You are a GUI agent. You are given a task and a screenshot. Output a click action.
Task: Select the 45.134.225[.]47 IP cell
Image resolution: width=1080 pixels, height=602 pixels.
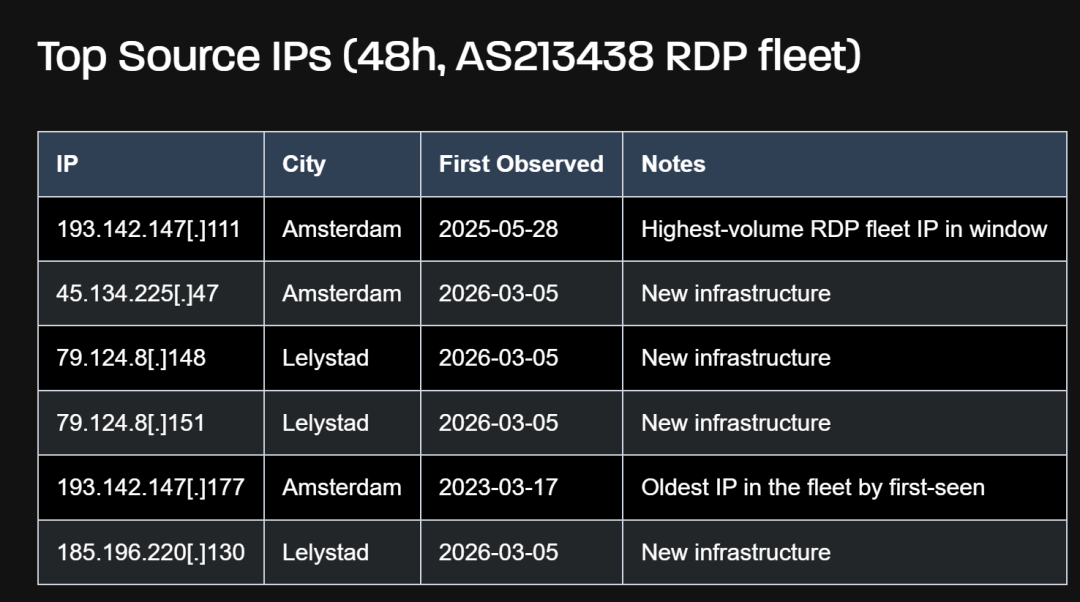click(x=137, y=294)
